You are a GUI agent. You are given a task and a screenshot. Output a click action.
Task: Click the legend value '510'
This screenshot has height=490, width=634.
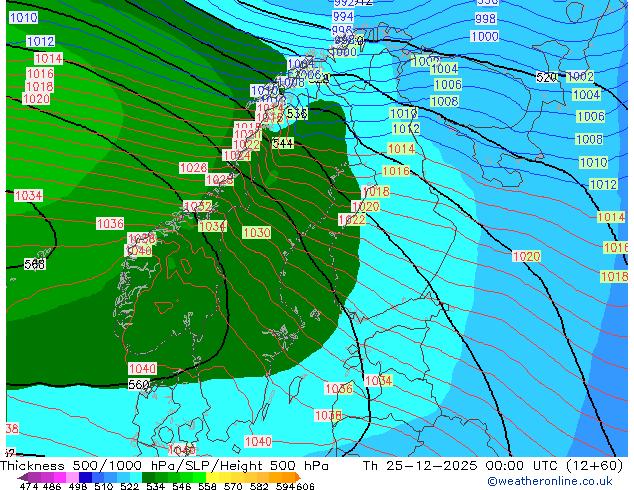pyautogui.click(x=104, y=486)
